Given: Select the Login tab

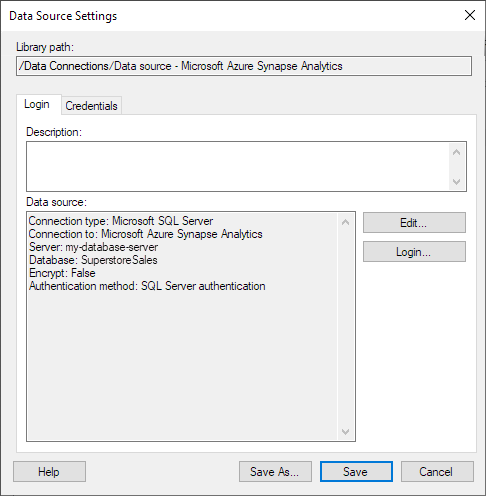Looking at the screenshot, I should (37, 104).
